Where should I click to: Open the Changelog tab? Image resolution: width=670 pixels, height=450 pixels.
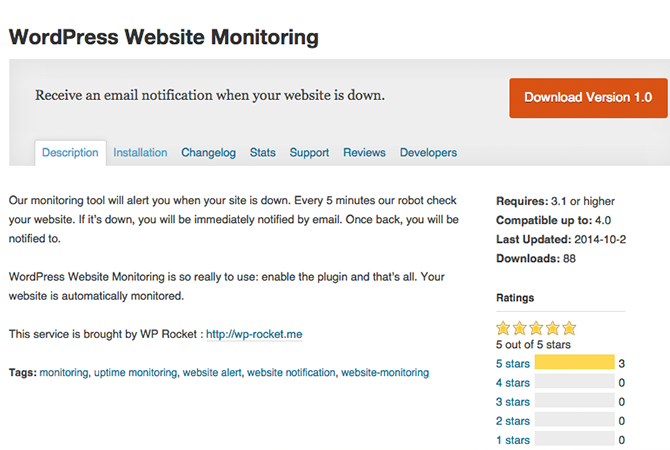[209, 153]
